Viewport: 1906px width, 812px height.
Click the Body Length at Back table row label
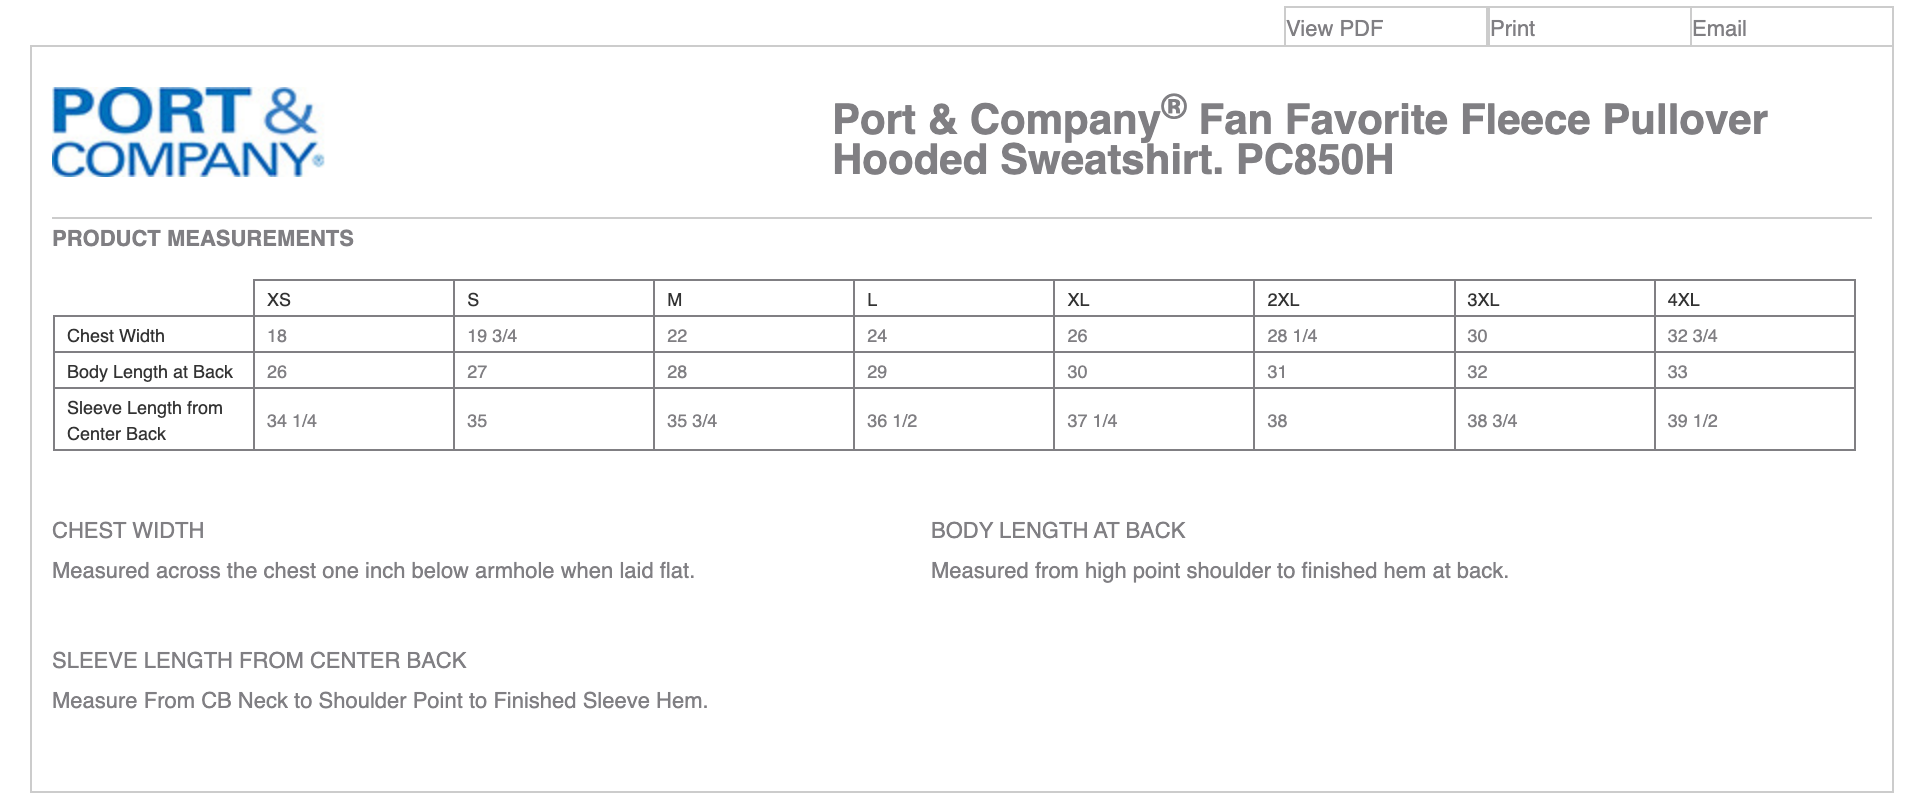150,372
